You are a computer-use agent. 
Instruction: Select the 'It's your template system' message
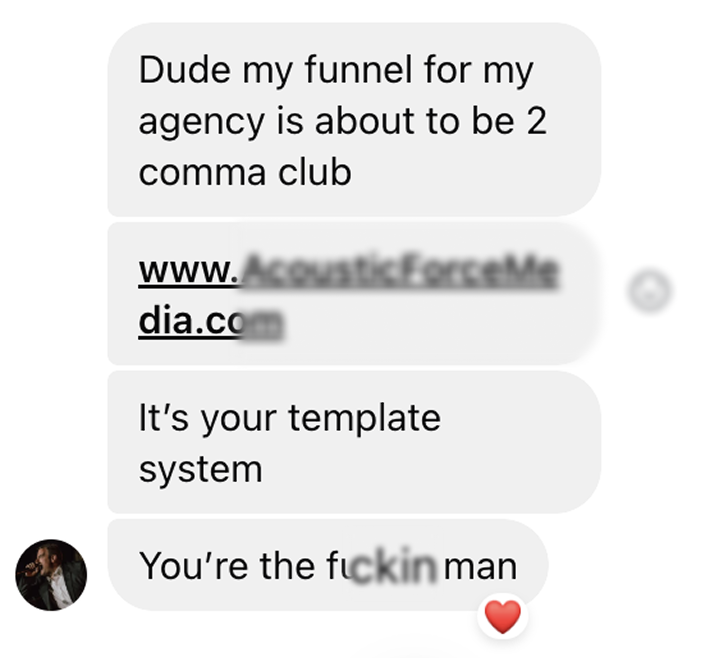[x=354, y=442]
